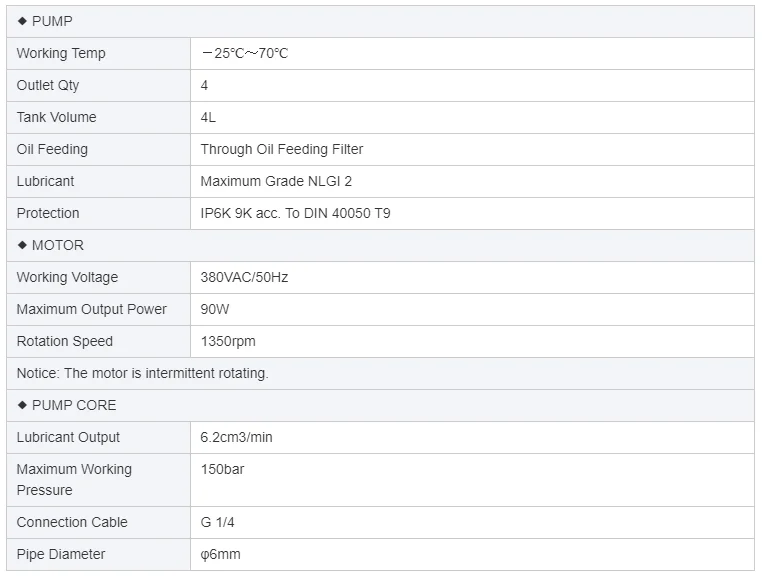Image resolution: width=762 pixels, height=583 pixels.
Task: Select the G 1/4 connection value
Action: point(217,522)
